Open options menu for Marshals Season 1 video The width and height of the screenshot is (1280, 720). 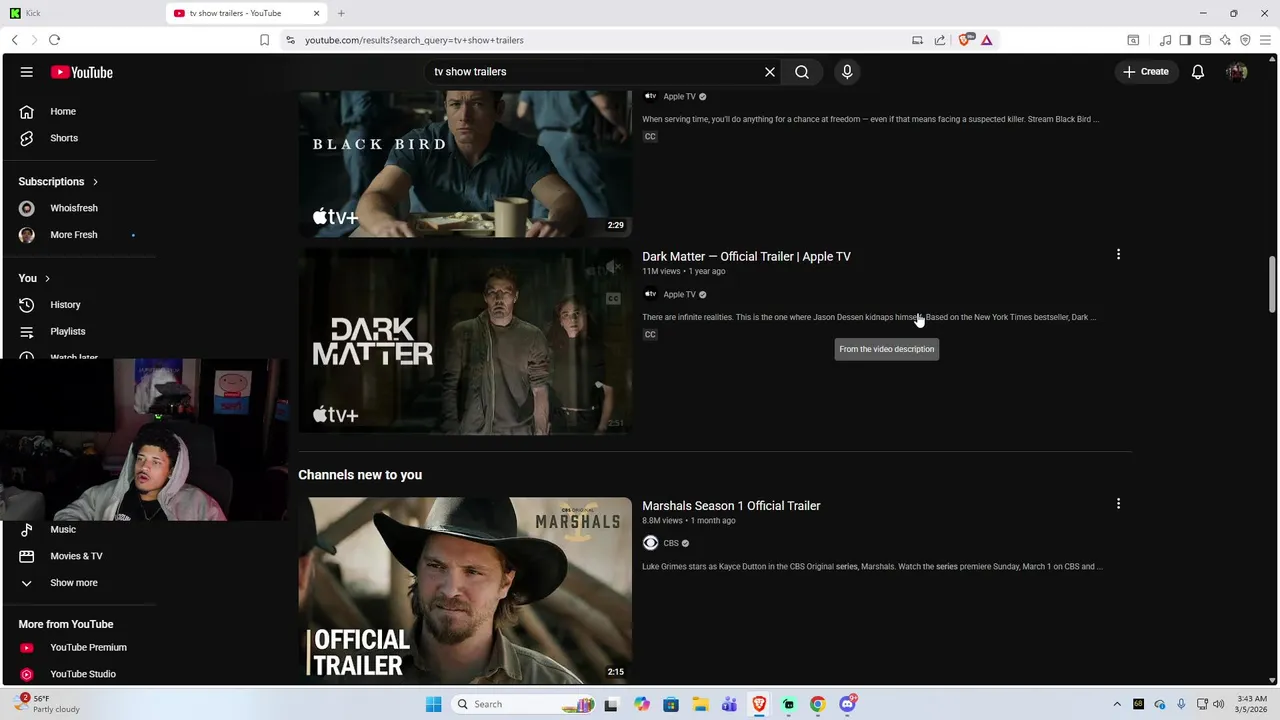coord(1118,504)
